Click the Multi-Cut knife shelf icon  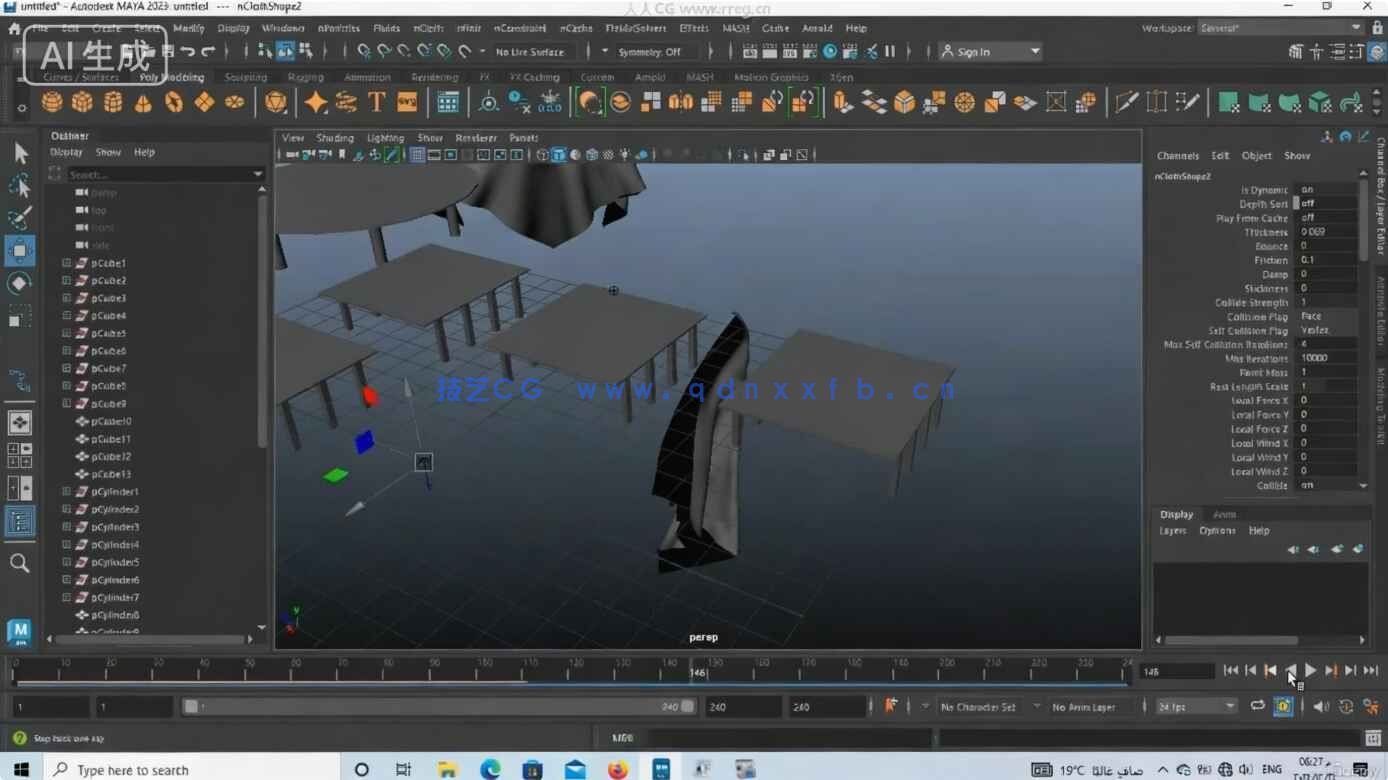(1126, 102)
